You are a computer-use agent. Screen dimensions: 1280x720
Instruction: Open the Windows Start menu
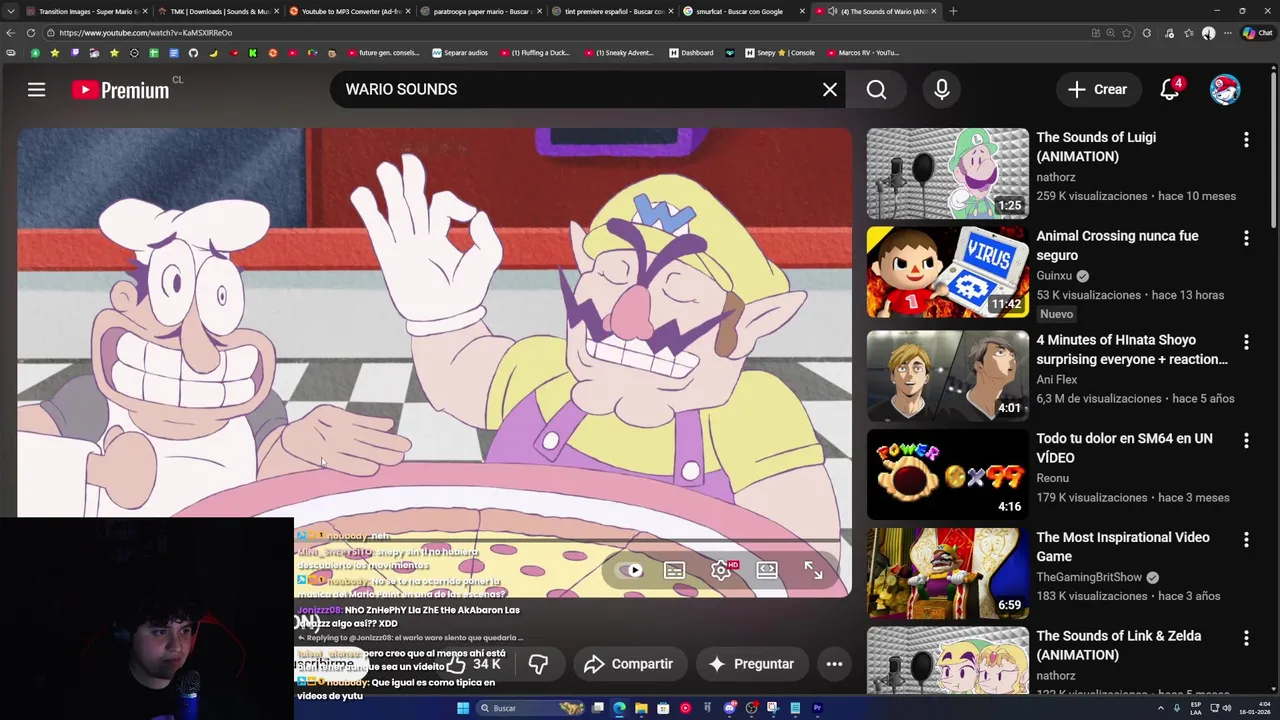pos(463,708)
